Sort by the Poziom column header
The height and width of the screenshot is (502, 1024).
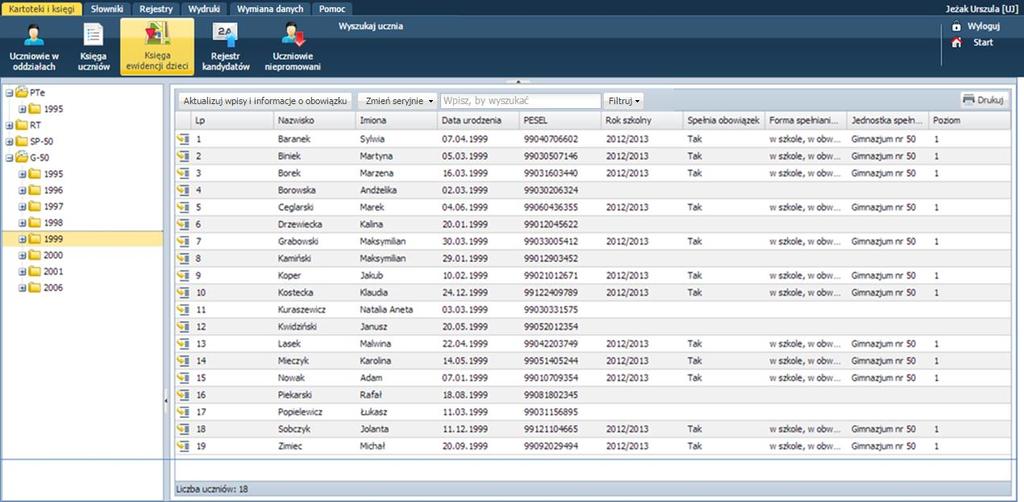tap(969, 121)
